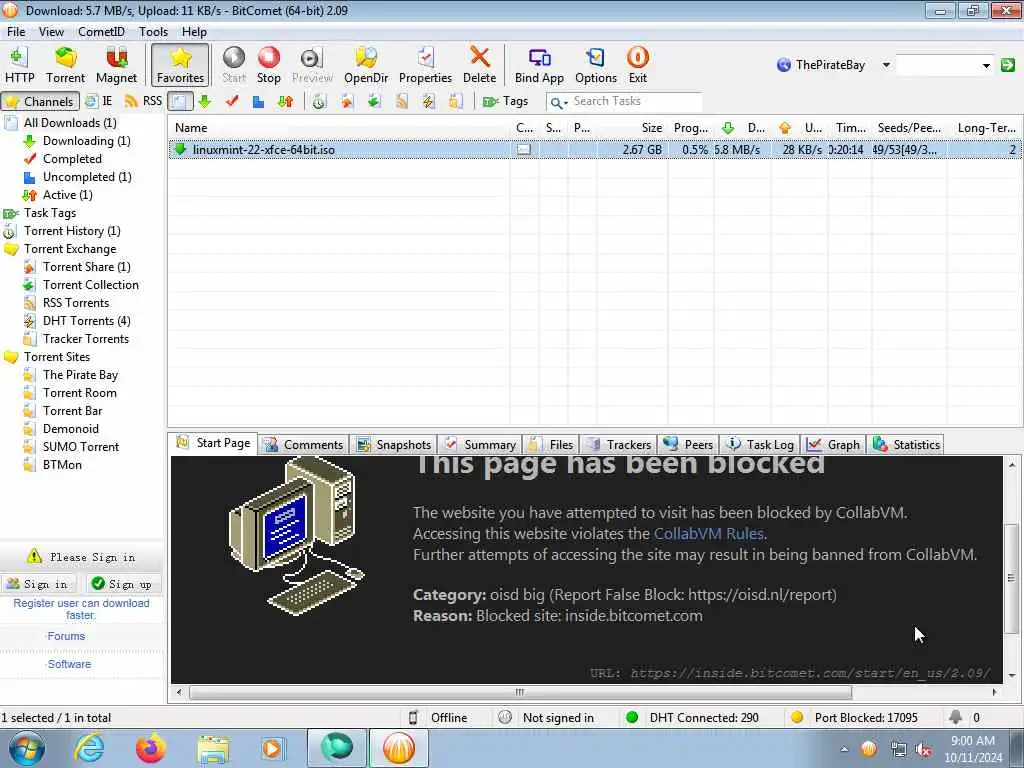Open task Properties
The image size is (1024, 768).
[425, 65]
